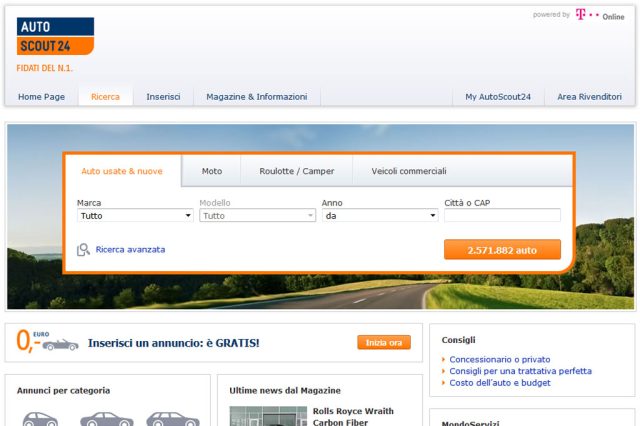
Task: Switch to Roulotte / Camper tab
Action: point(297,171)
